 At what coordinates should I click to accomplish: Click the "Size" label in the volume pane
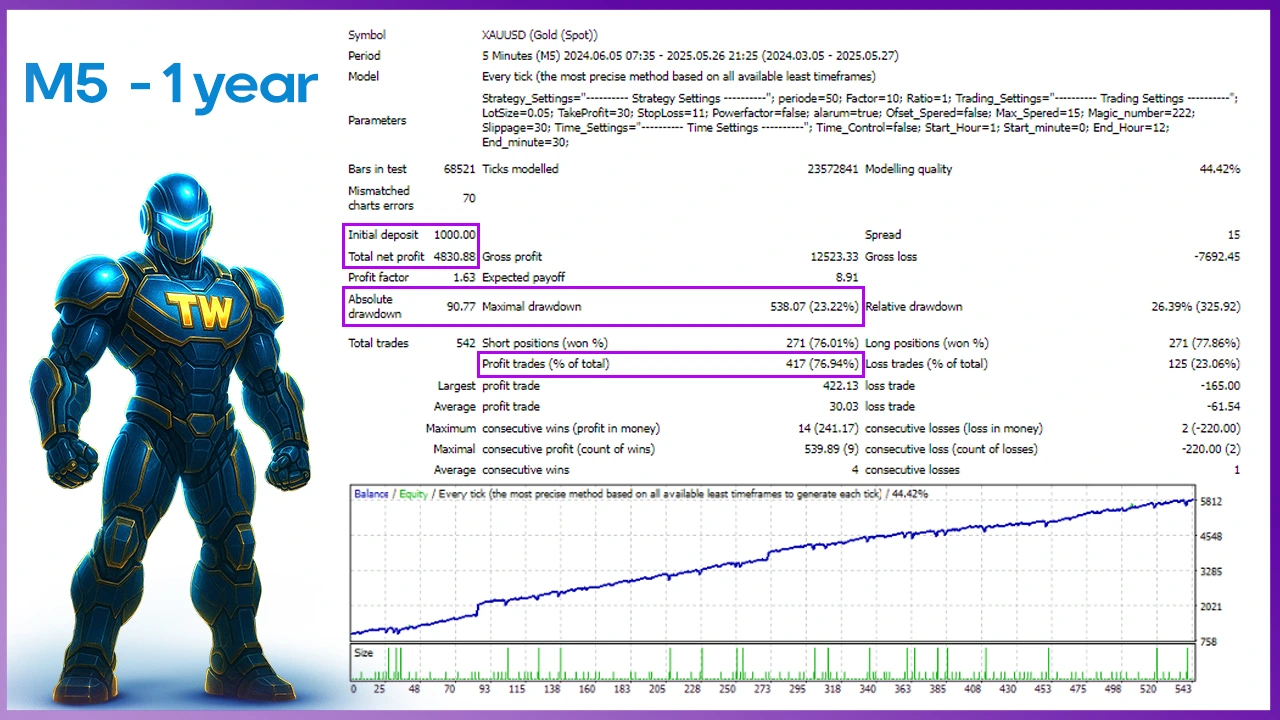pos(364,653)
